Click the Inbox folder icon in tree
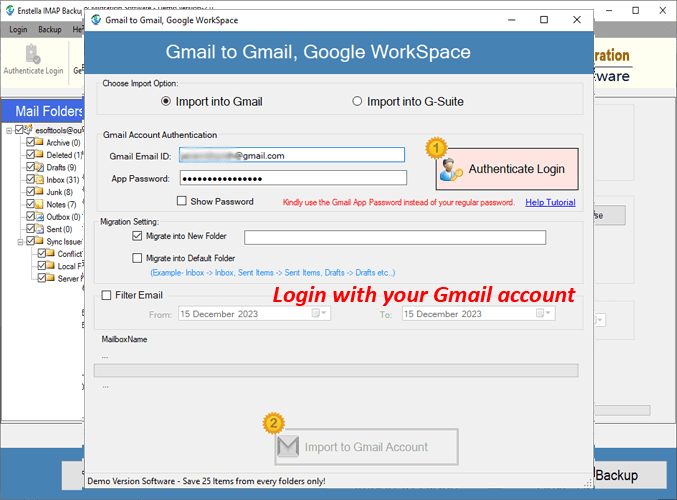 click(x=39, y=179)
